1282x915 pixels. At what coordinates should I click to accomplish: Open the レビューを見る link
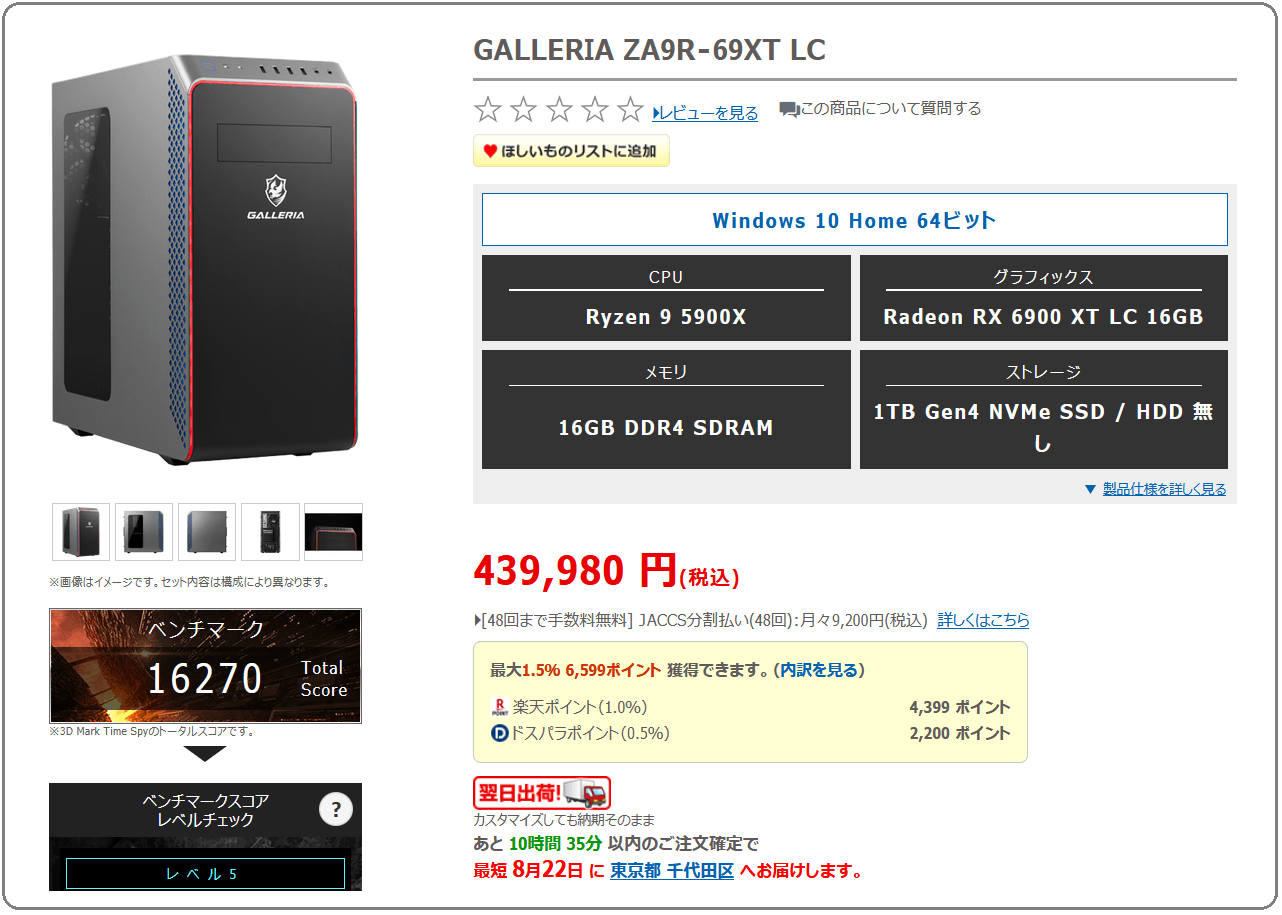click(705, 113)
